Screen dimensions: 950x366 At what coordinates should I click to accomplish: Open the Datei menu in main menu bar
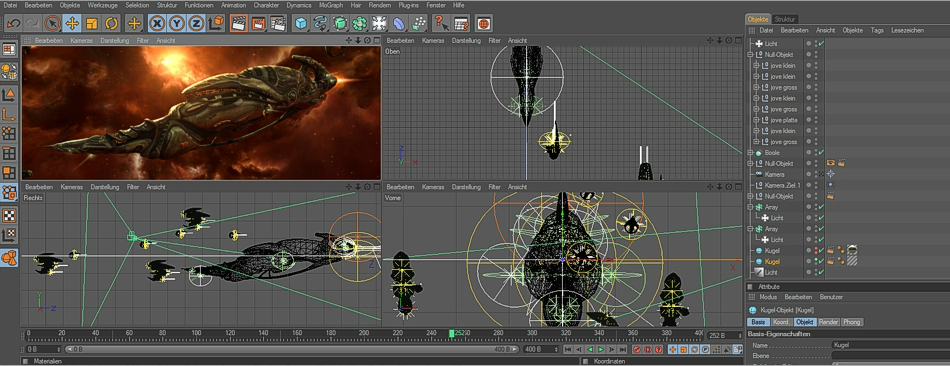10,5
